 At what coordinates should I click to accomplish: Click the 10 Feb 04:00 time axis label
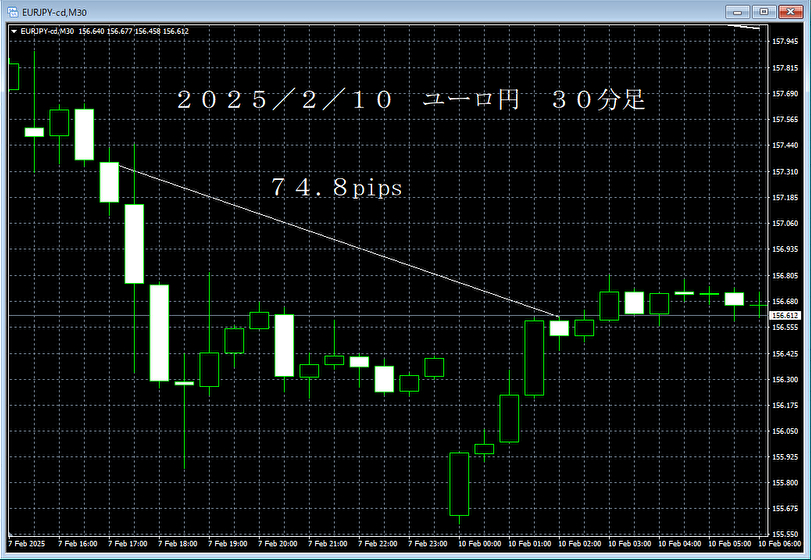pyautogui.click(x=680, y=544)
